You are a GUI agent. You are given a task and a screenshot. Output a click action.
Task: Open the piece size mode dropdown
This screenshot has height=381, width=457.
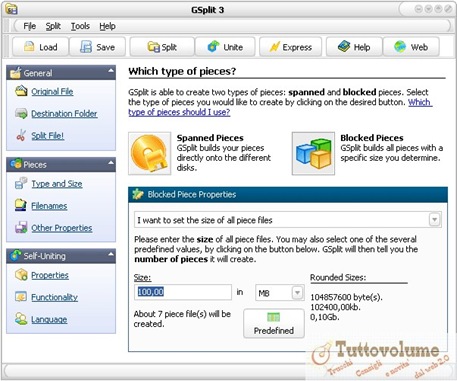pyautogui.click(x=434, y=220)
